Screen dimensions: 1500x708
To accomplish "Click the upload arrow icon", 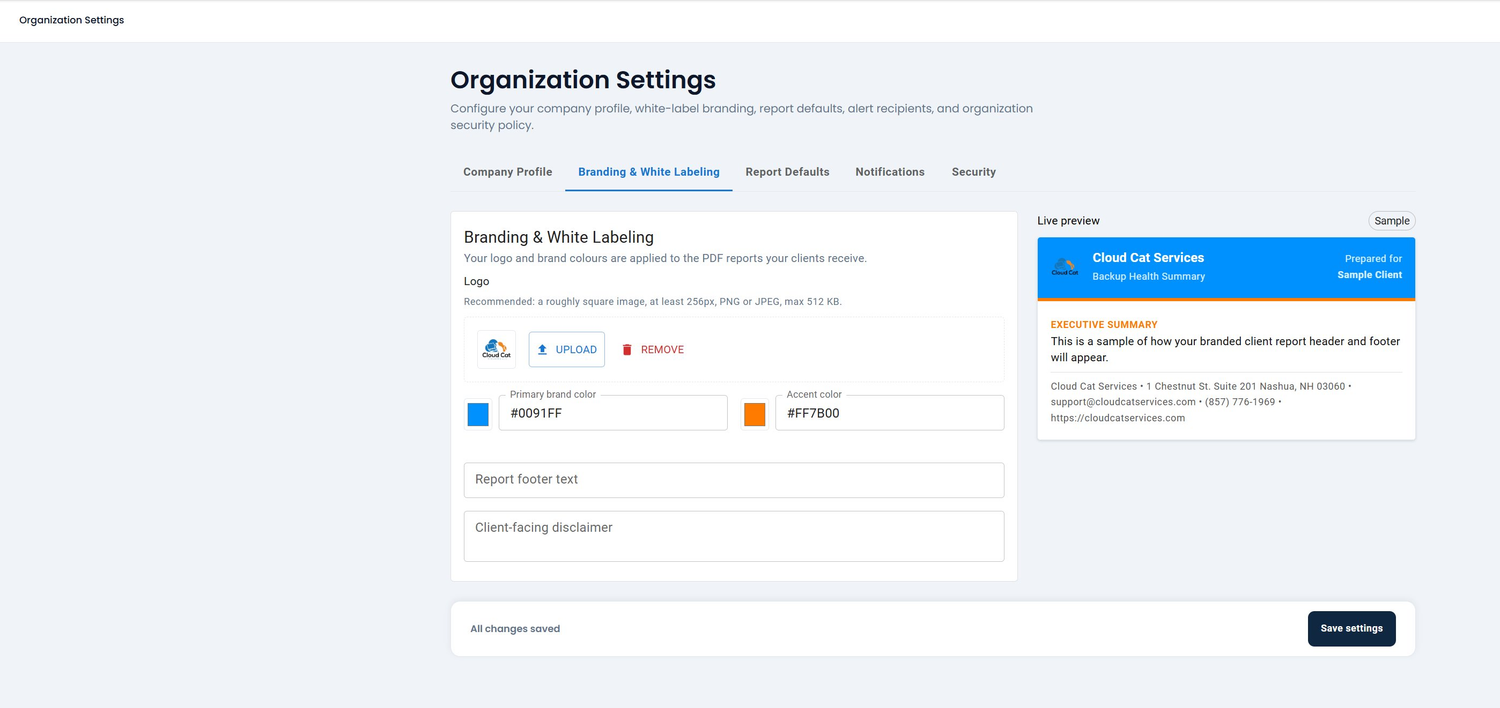I will 543,350.
